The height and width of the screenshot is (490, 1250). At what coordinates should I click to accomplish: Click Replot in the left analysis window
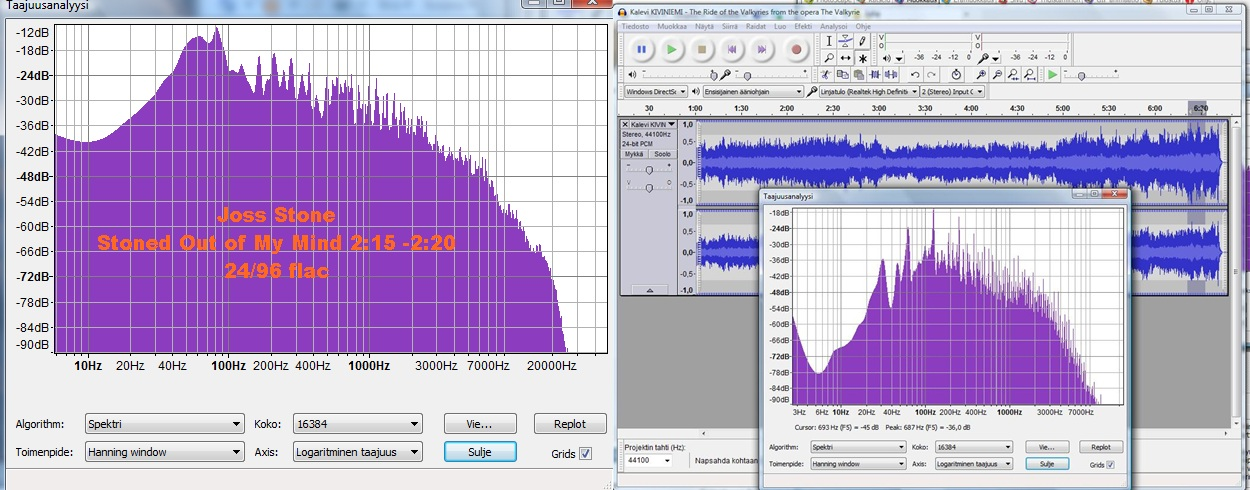(570, 423)
